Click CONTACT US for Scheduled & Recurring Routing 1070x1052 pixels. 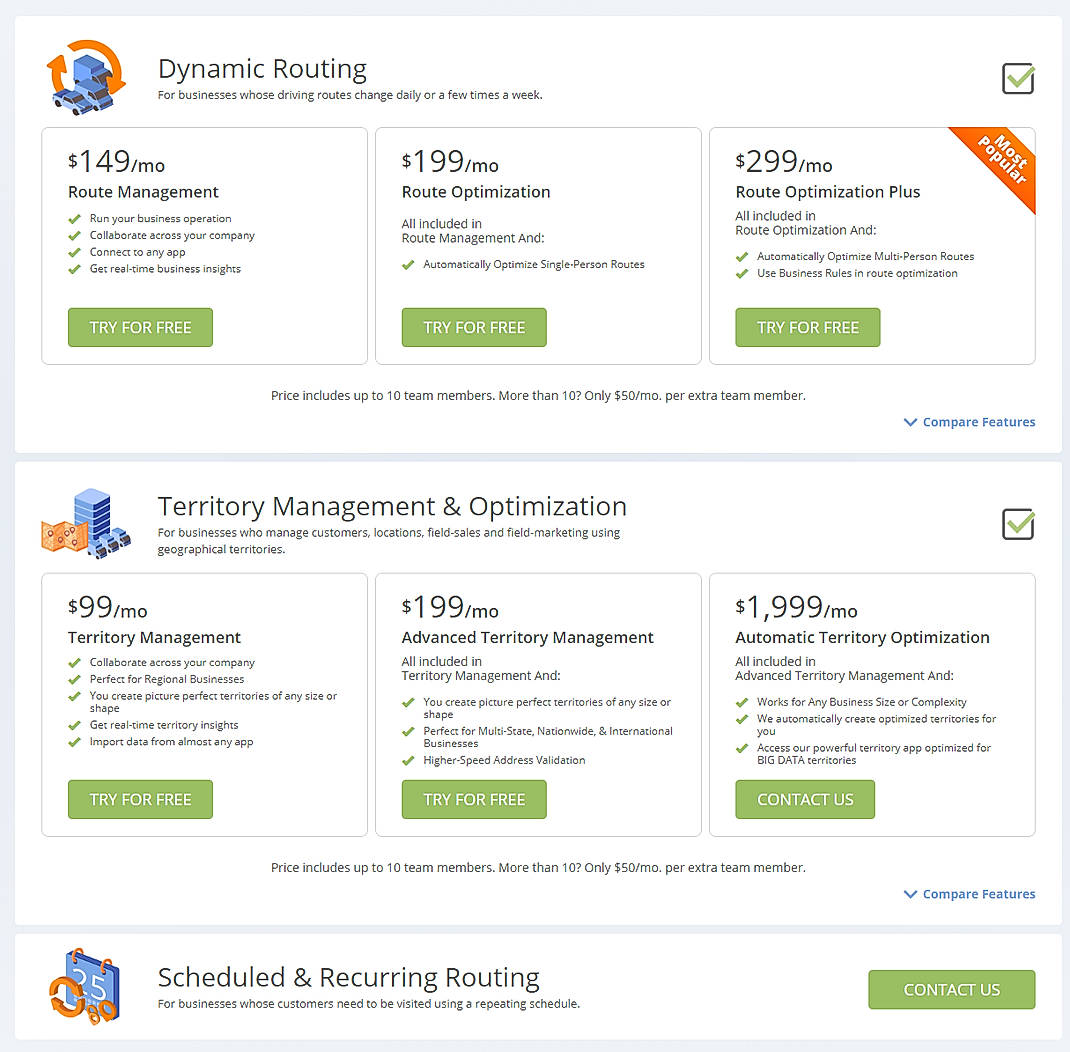pos(951,989)
